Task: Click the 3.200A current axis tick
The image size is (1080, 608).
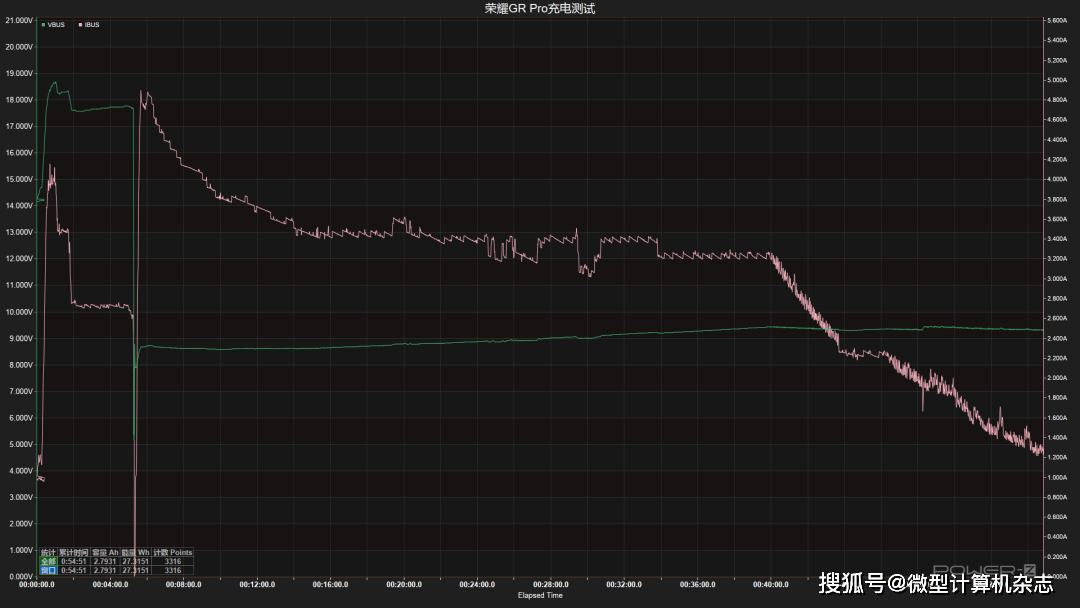Action: click(1057, 259)
